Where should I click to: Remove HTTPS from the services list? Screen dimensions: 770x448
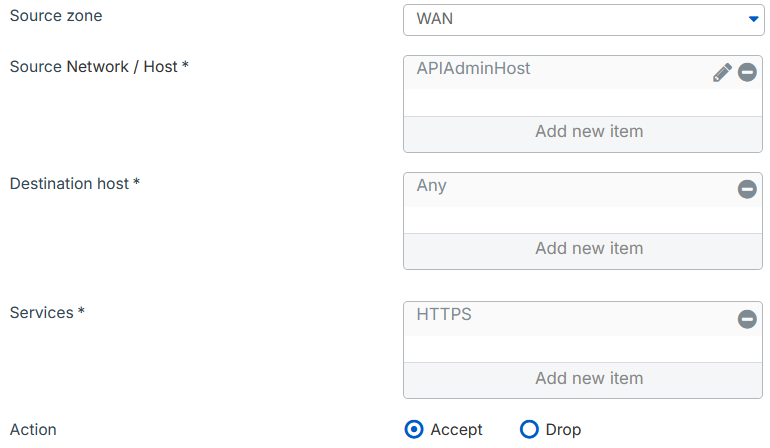click(747, 319)
